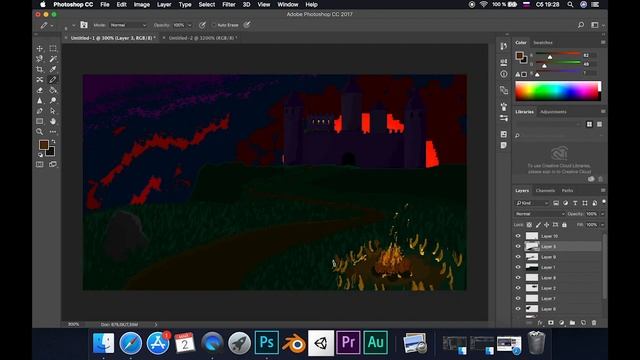The image size is (640, 360).
Task: Enable the Auto Erase checkbox
Action: point(213,25)
